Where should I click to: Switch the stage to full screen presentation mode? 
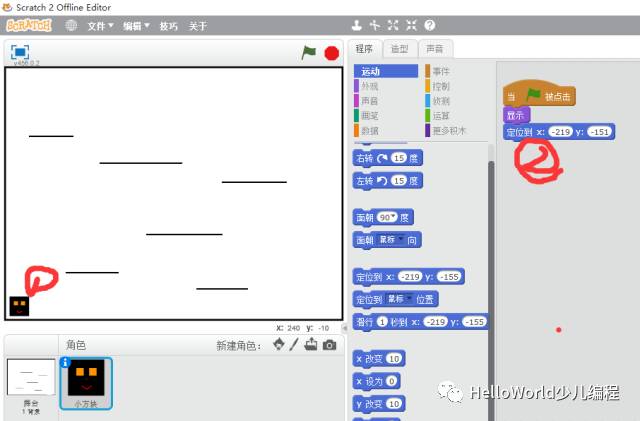20,52
